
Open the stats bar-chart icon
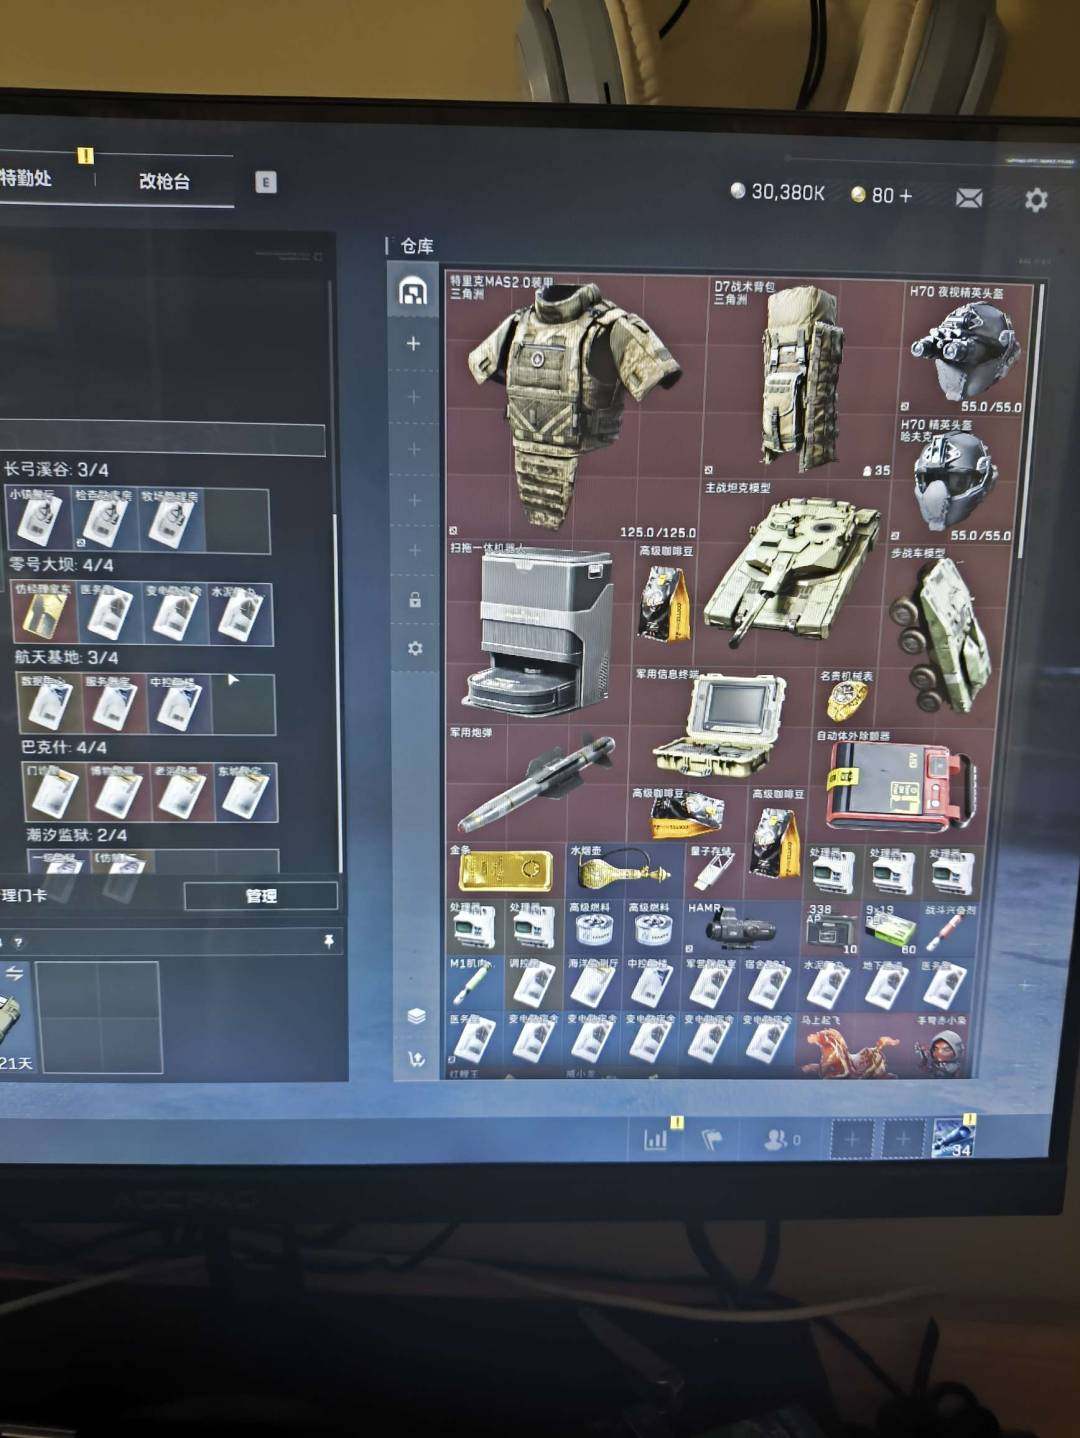(656, 1139)
